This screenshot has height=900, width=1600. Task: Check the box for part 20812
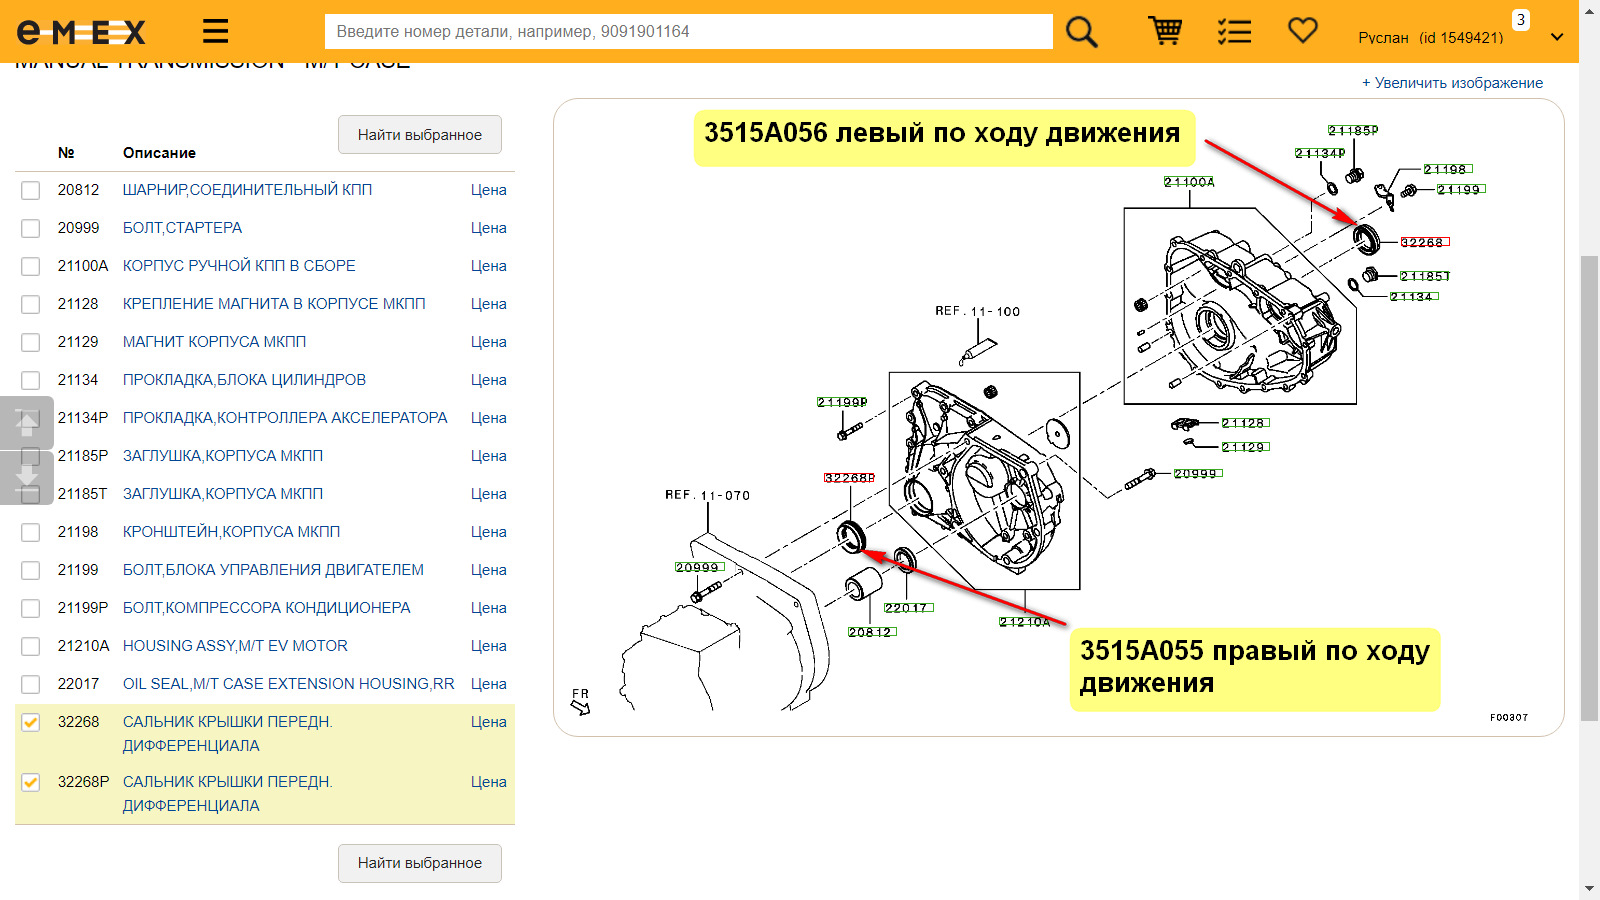pos(31,190)
